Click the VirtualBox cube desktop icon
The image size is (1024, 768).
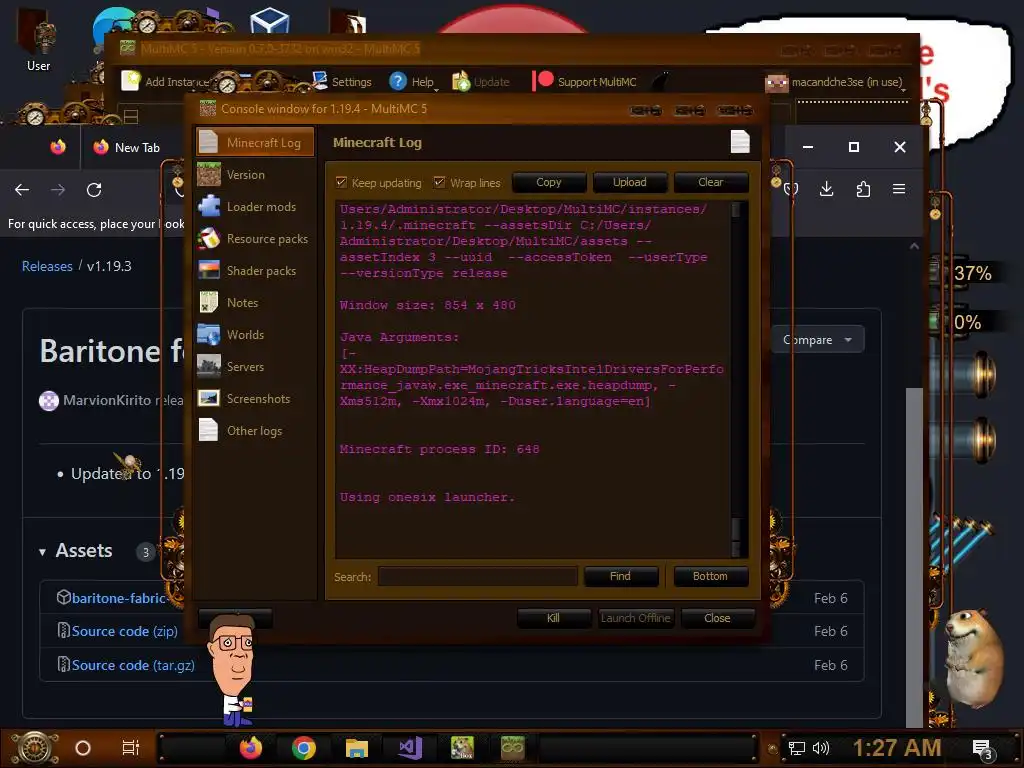pos(270,21)
